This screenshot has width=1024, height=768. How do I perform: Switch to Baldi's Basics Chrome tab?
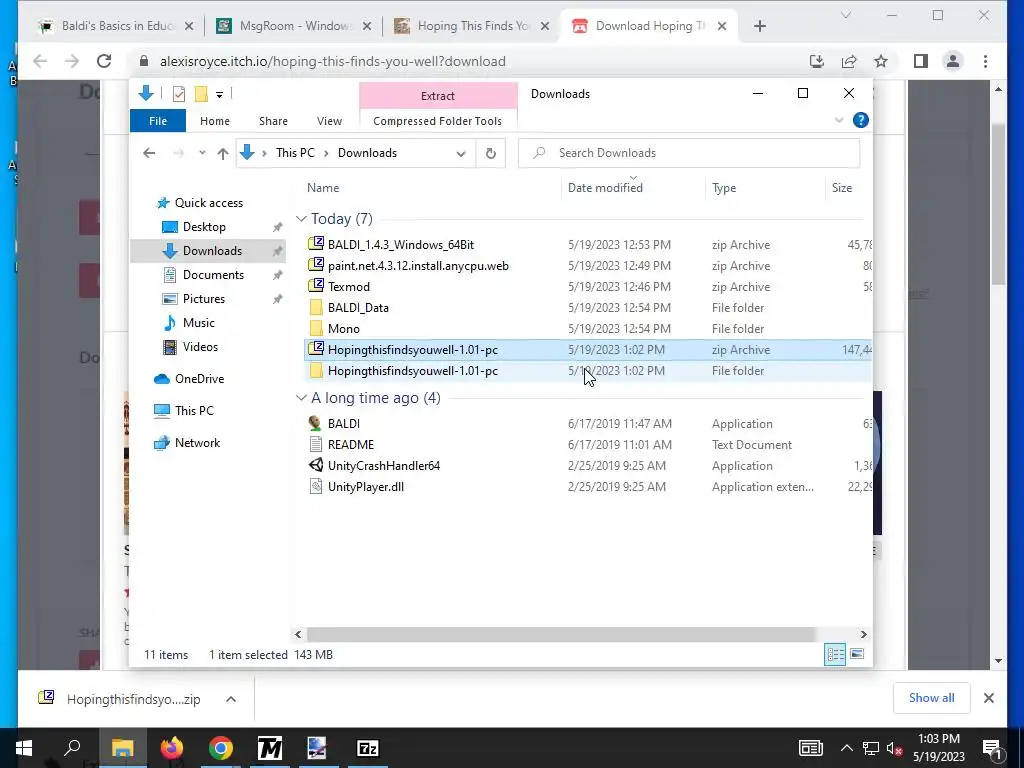tap(118, 26)
